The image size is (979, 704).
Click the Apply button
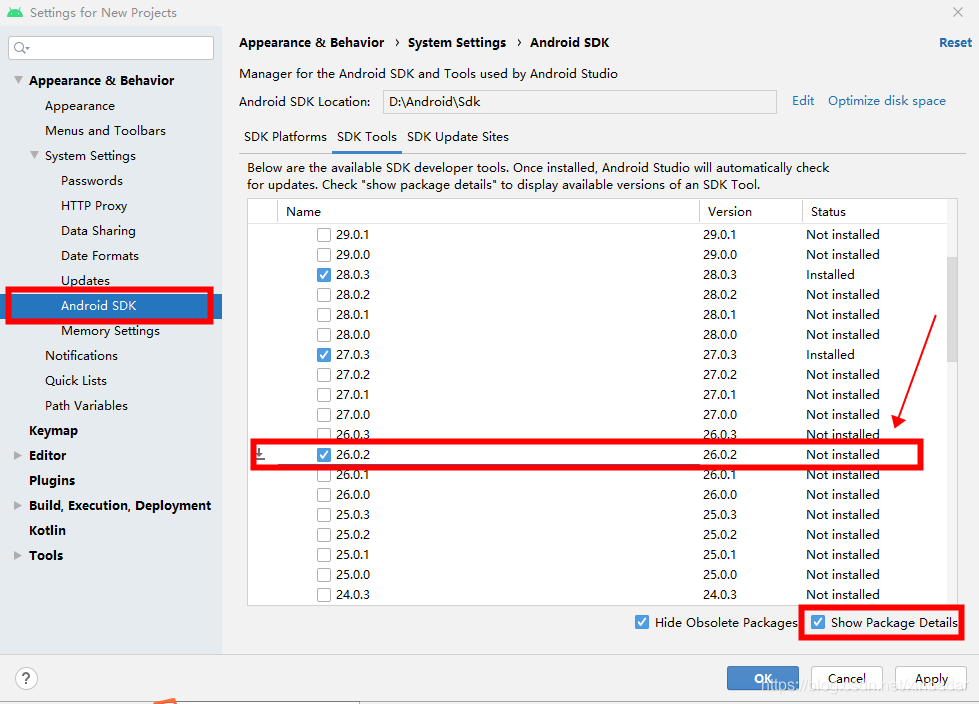pyautogui.click(x=931, y=678)
